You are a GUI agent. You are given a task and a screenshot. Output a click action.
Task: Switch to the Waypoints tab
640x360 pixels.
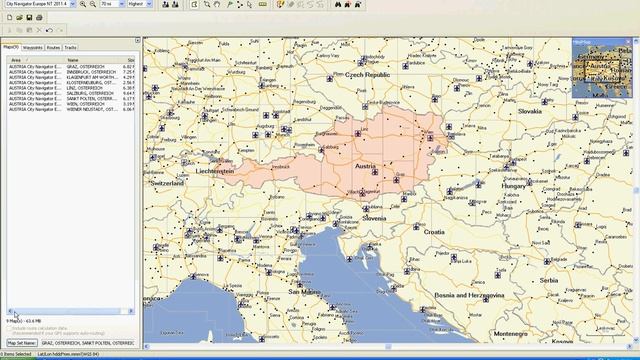[33, 48]
